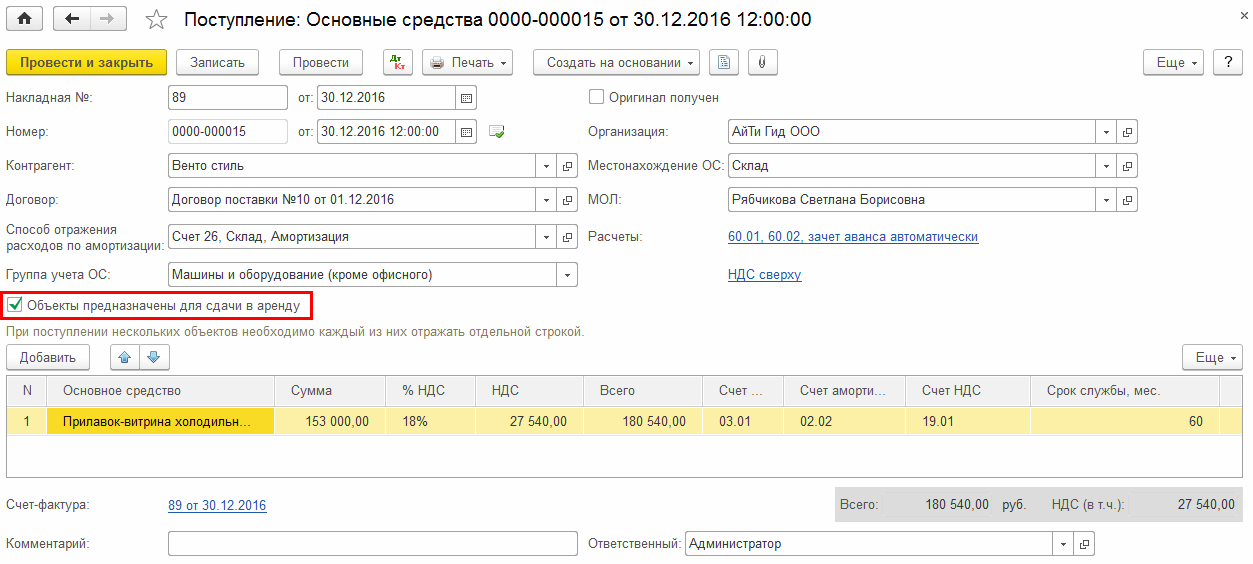The image size is (1253, 564).
Task: Open the Контрагент Венто стиль record icon
Action: click(567, 166)
